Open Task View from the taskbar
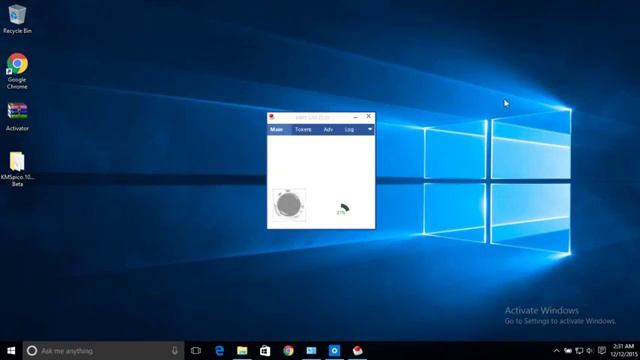 click(x=196, y=351)
